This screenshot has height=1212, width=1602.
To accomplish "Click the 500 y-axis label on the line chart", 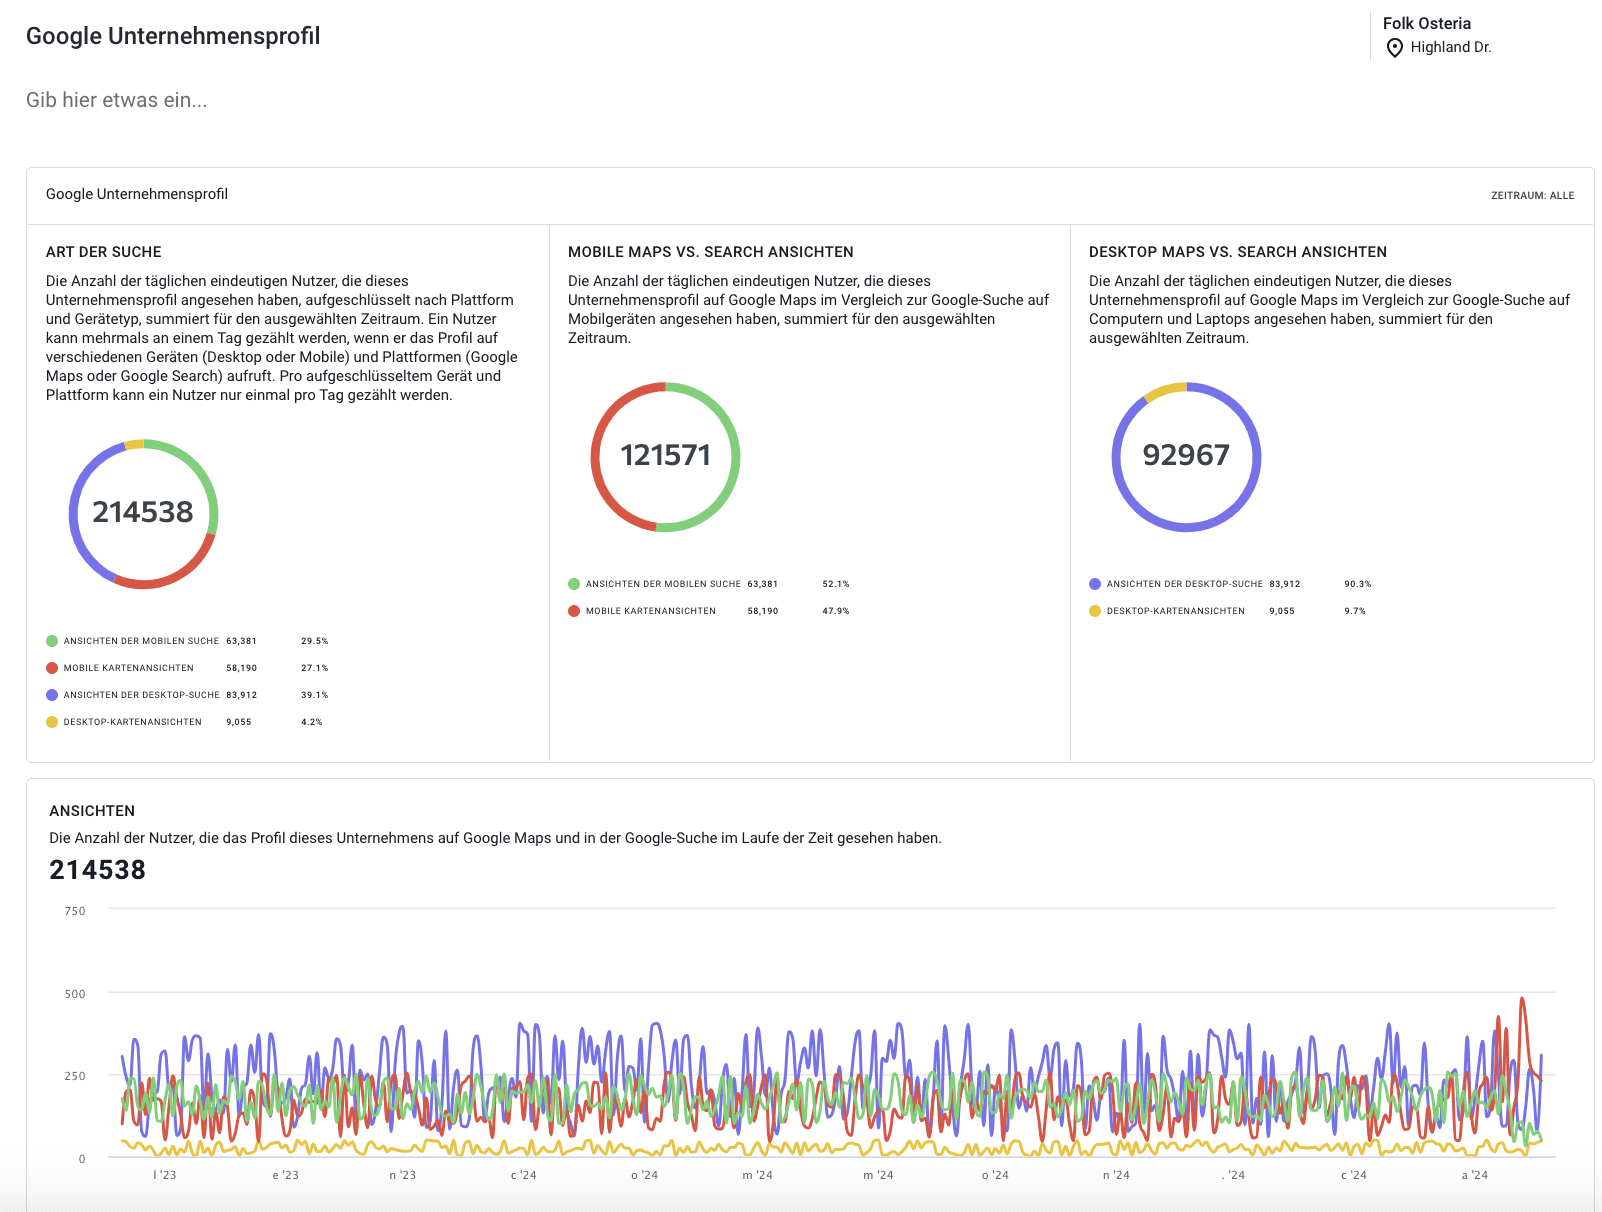I will pos(75,994).
